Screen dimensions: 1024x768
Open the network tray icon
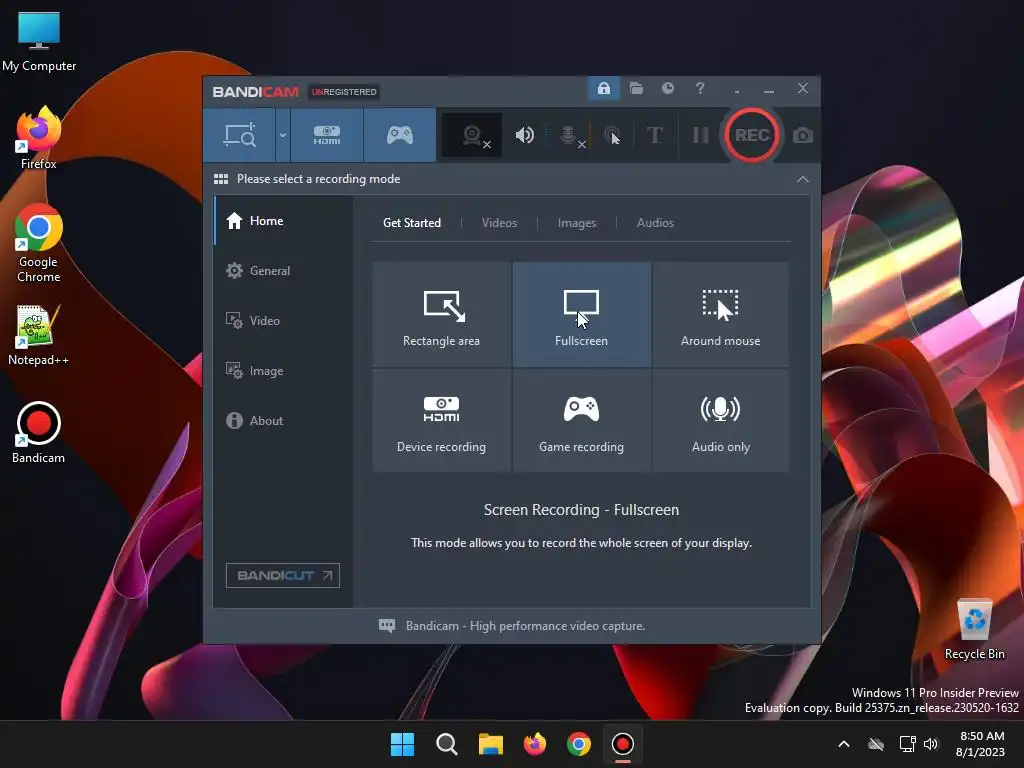[907, 744]
